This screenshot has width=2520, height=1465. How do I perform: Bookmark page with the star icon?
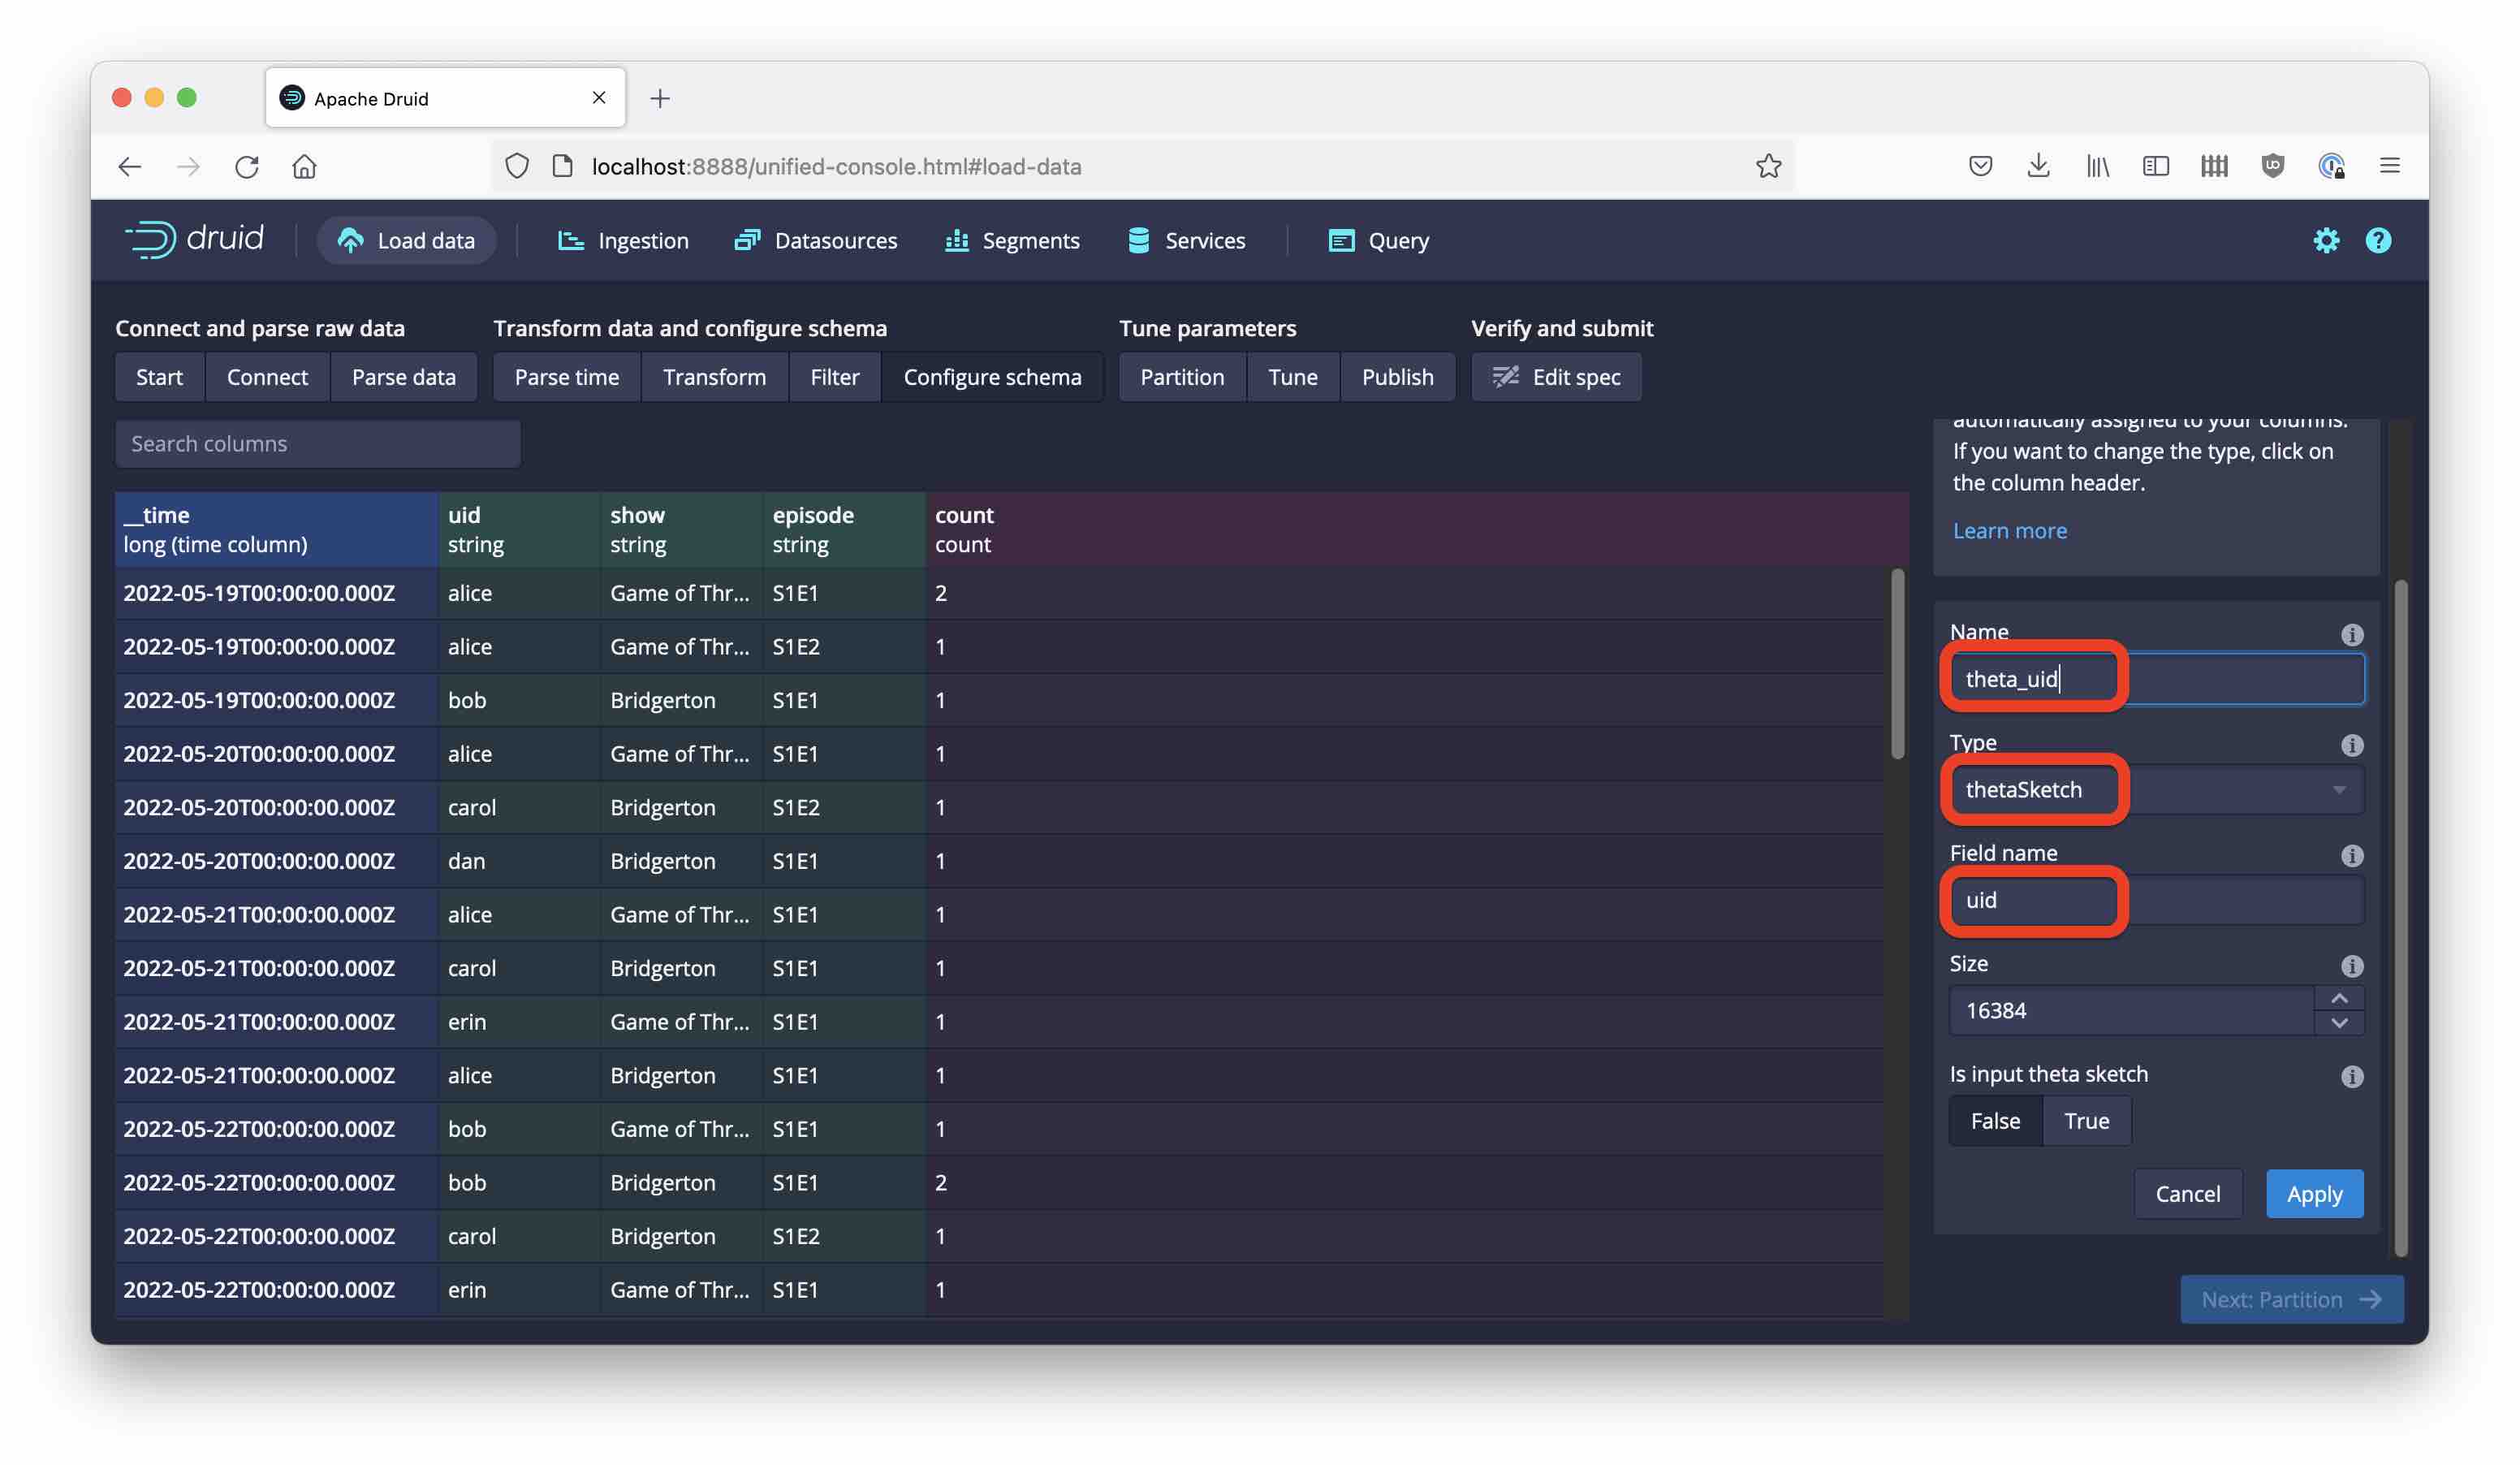(1768, 166)
